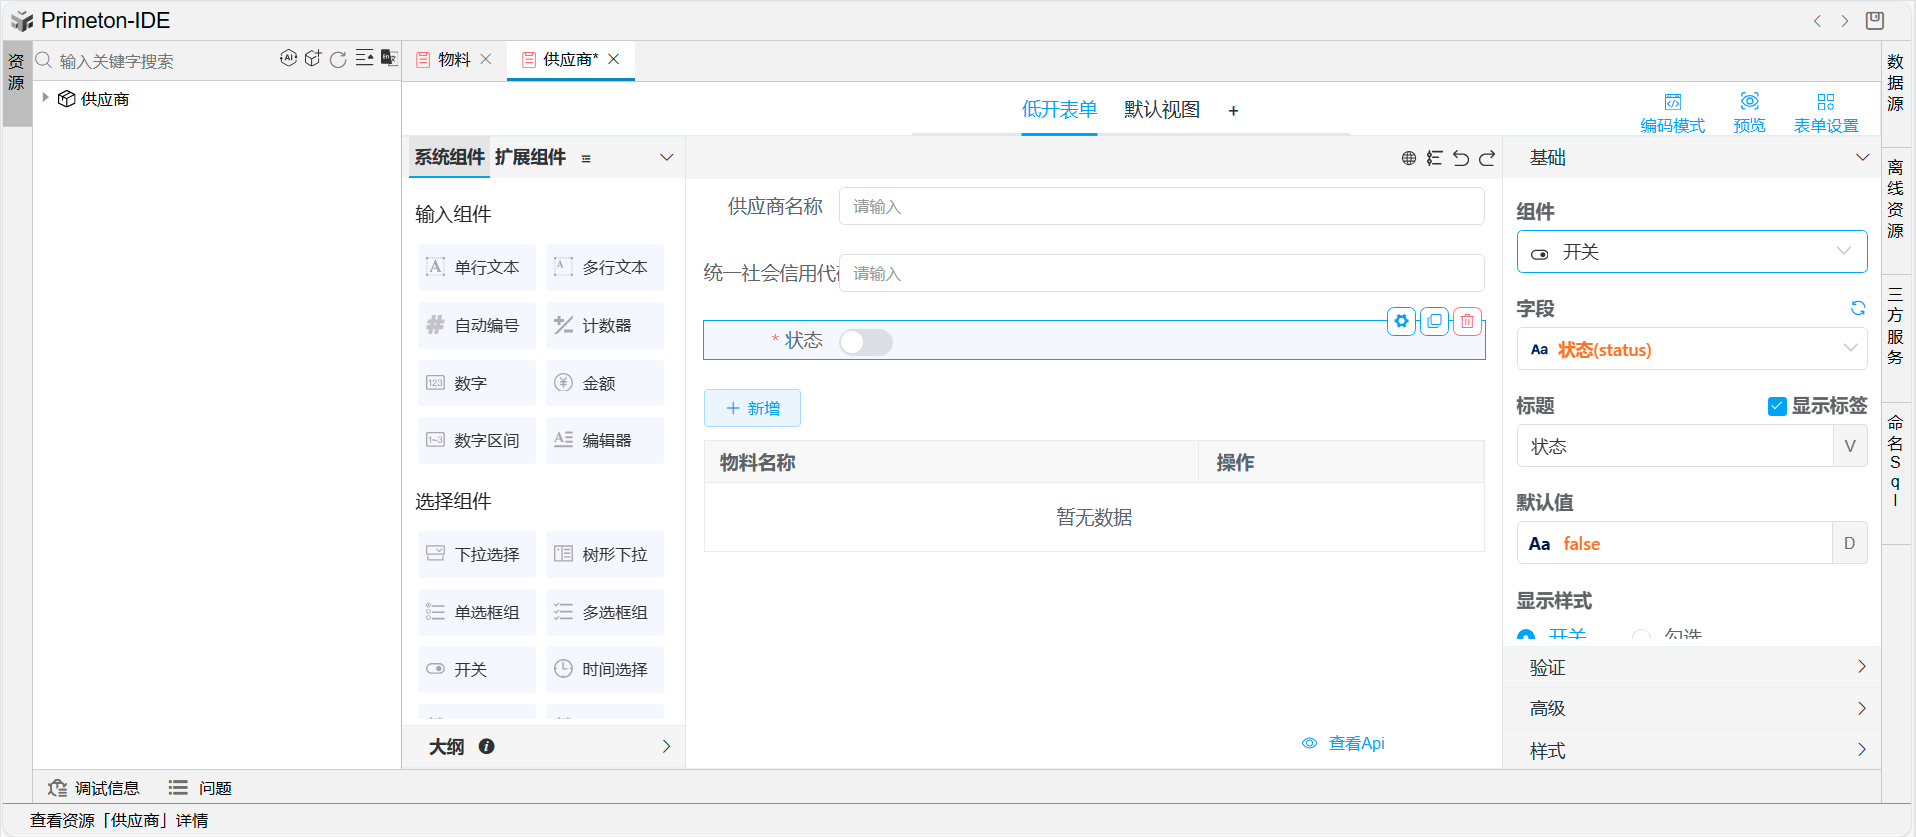1916x837 pixels.
Task: Refresh the resource tree
Action: [338, 60]
